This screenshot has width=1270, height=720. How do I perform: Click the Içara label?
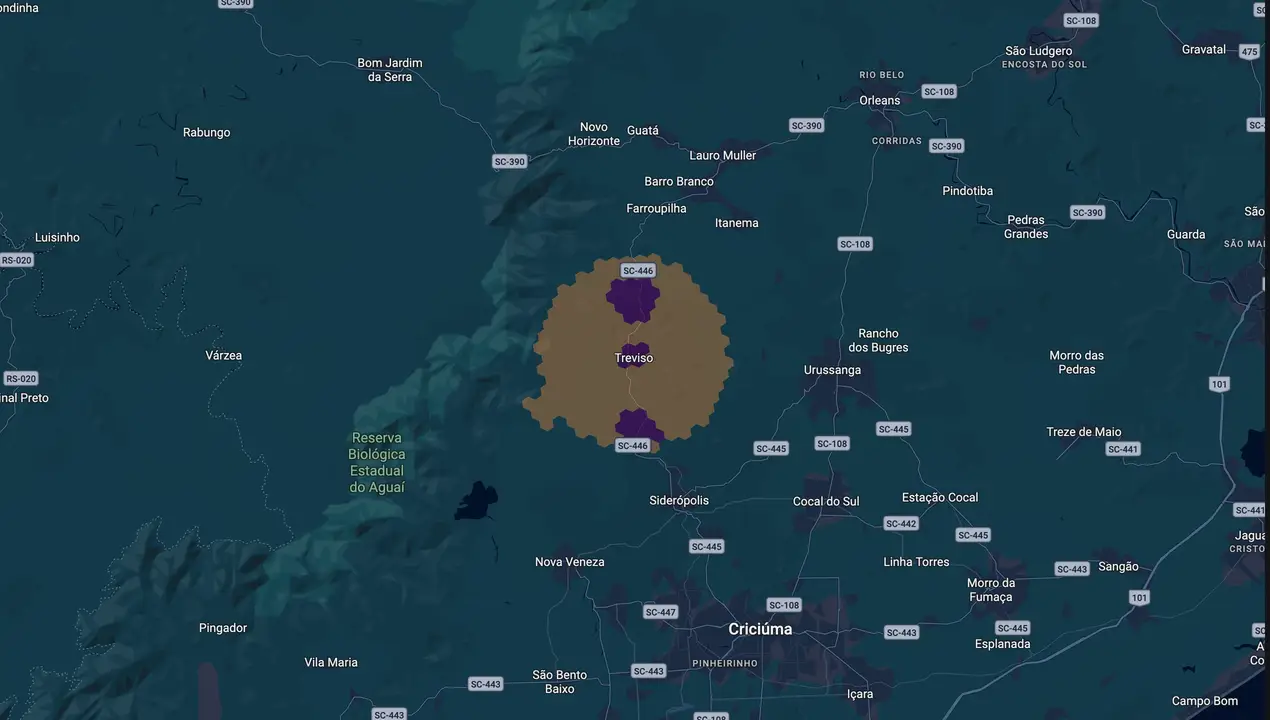pyautogui.click(x=860, y=694)
